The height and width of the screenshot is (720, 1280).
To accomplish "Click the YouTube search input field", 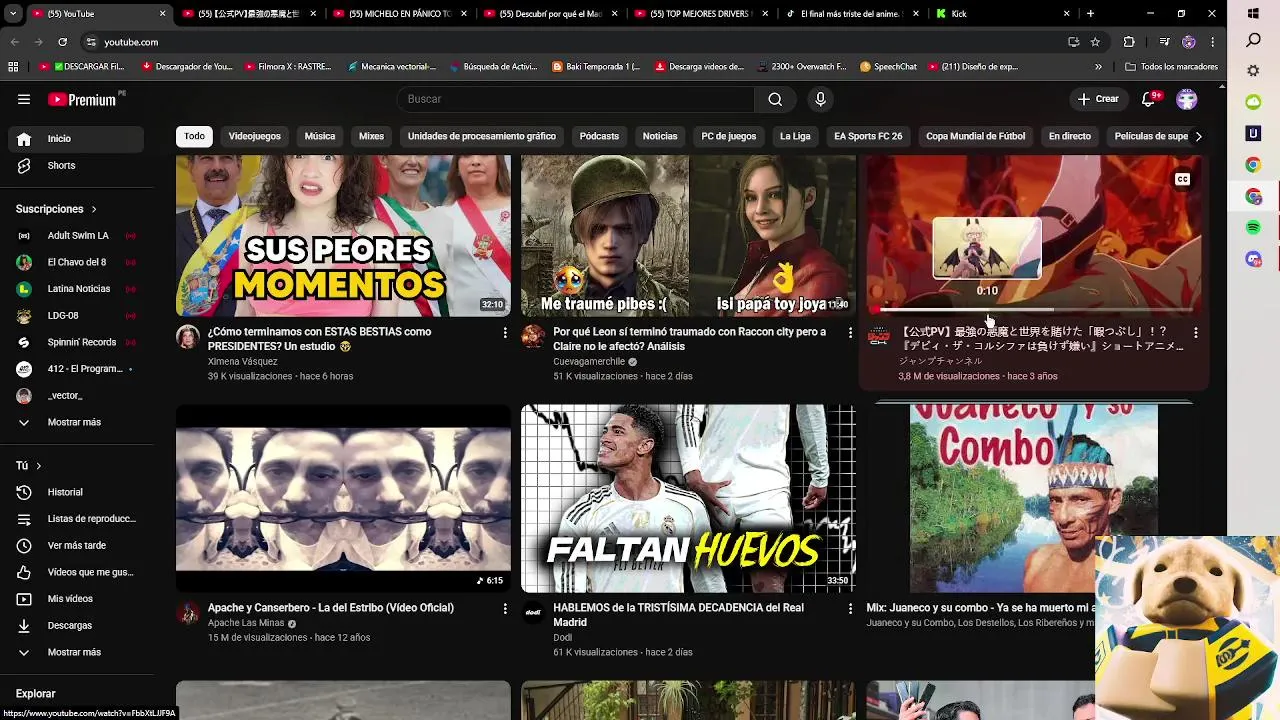I will click(x=575, y=99).
